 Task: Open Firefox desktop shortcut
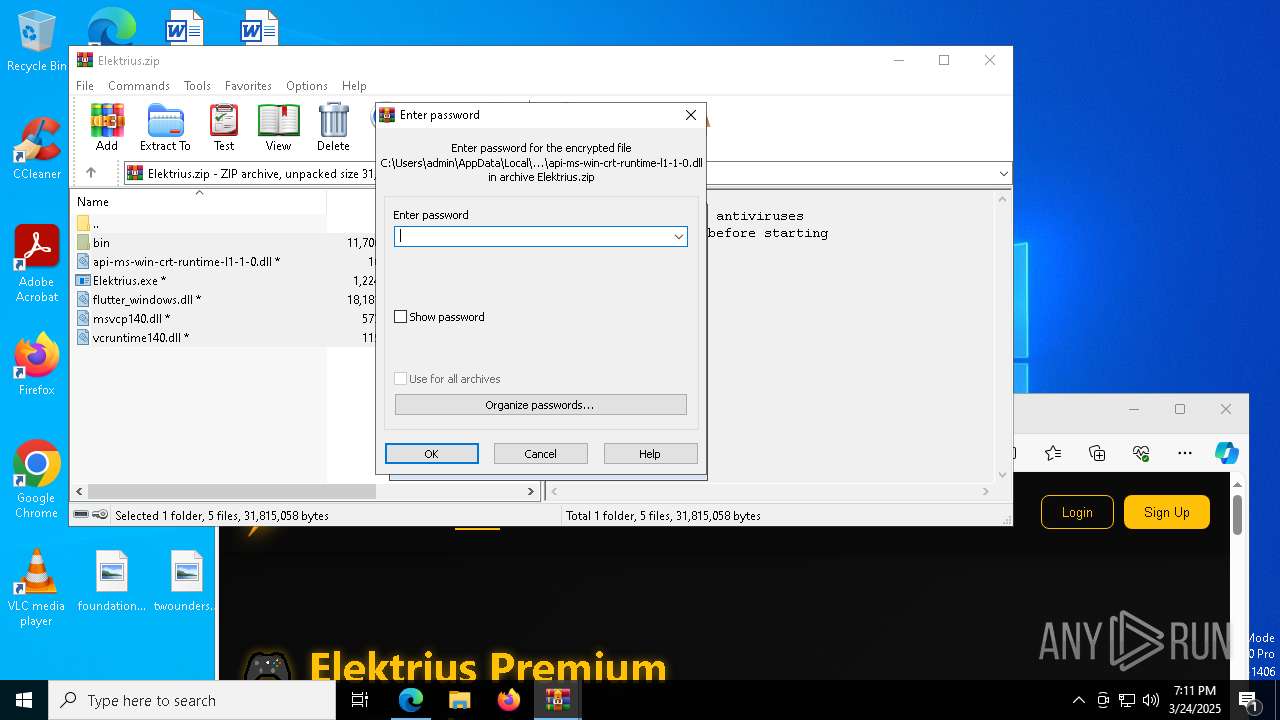[x=37, y=364]
